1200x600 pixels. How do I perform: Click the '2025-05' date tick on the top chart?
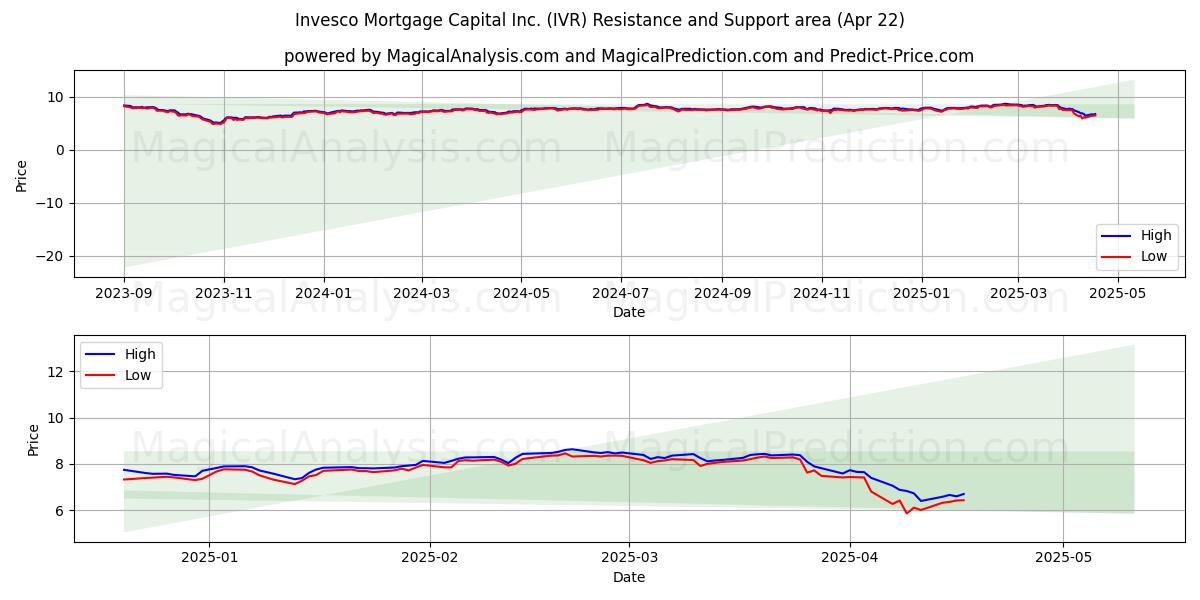tap(1119, 295)
